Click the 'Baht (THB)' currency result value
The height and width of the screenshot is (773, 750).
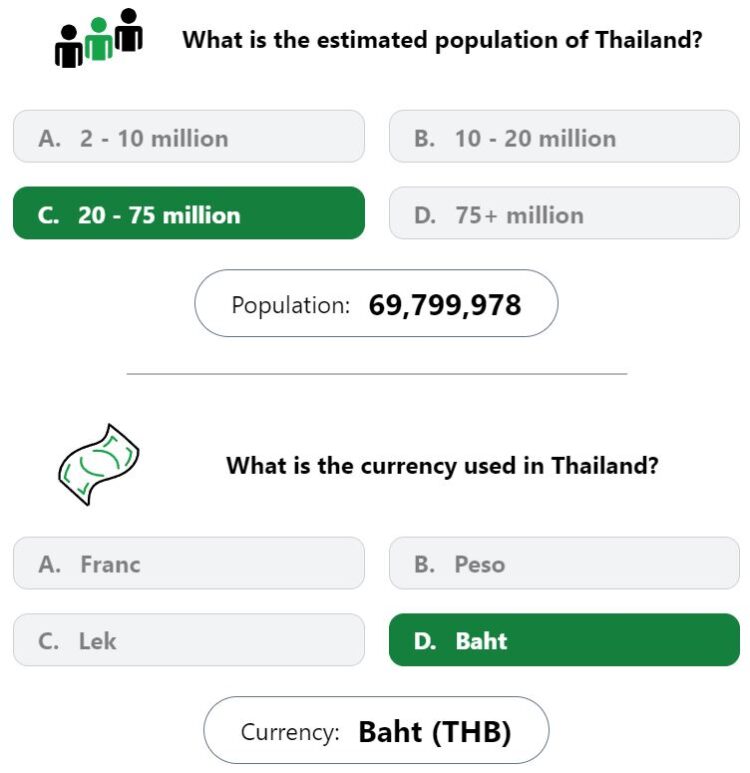pyautogui.click(x=435, y=732)
